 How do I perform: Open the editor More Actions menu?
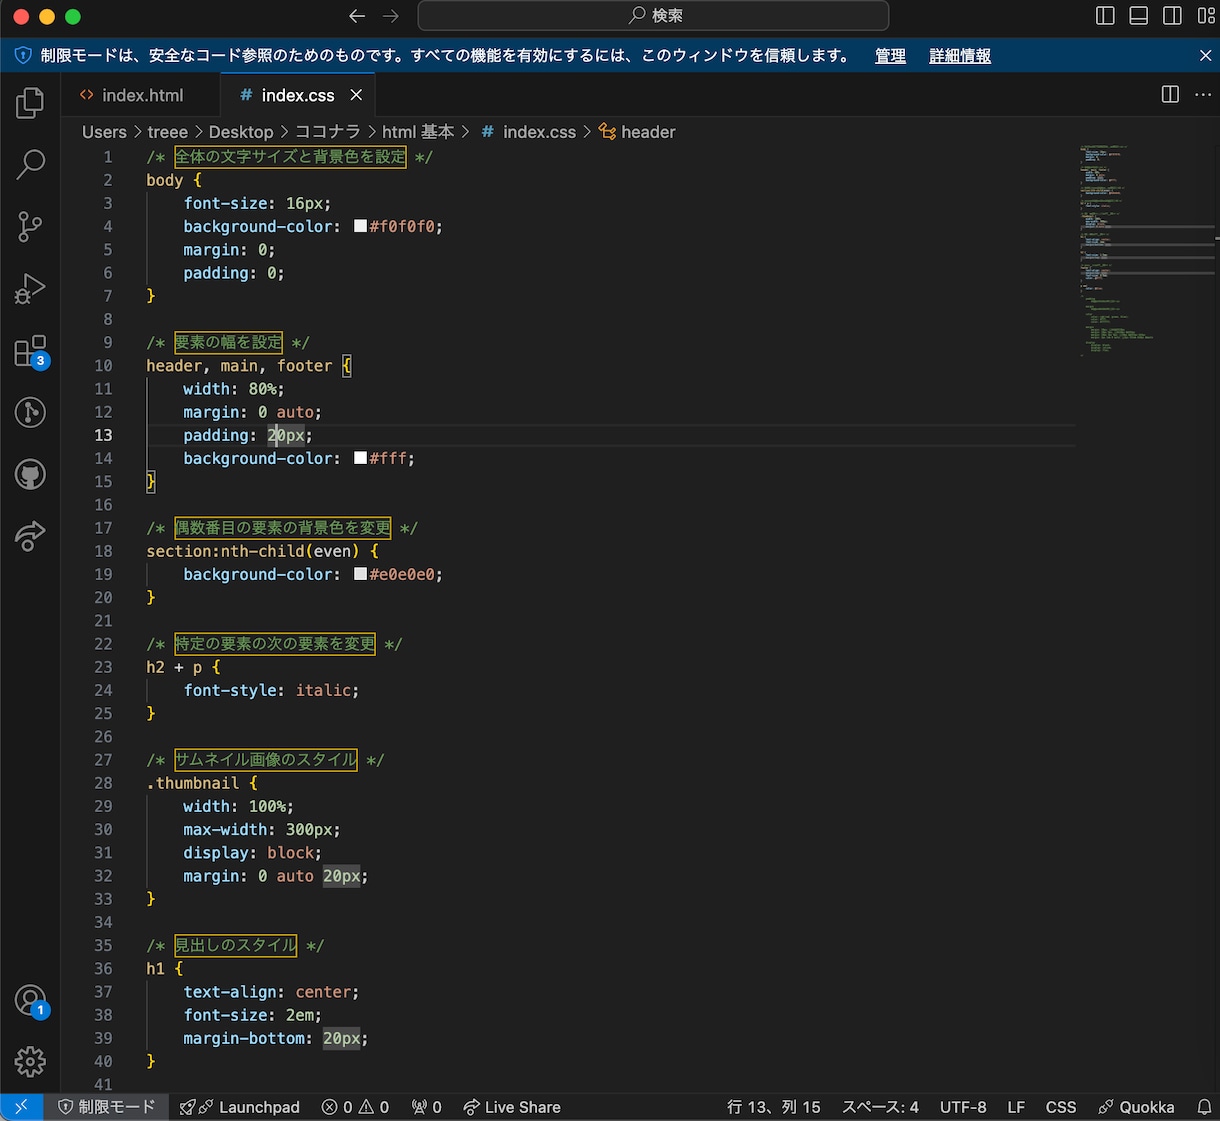(1203, 94)
